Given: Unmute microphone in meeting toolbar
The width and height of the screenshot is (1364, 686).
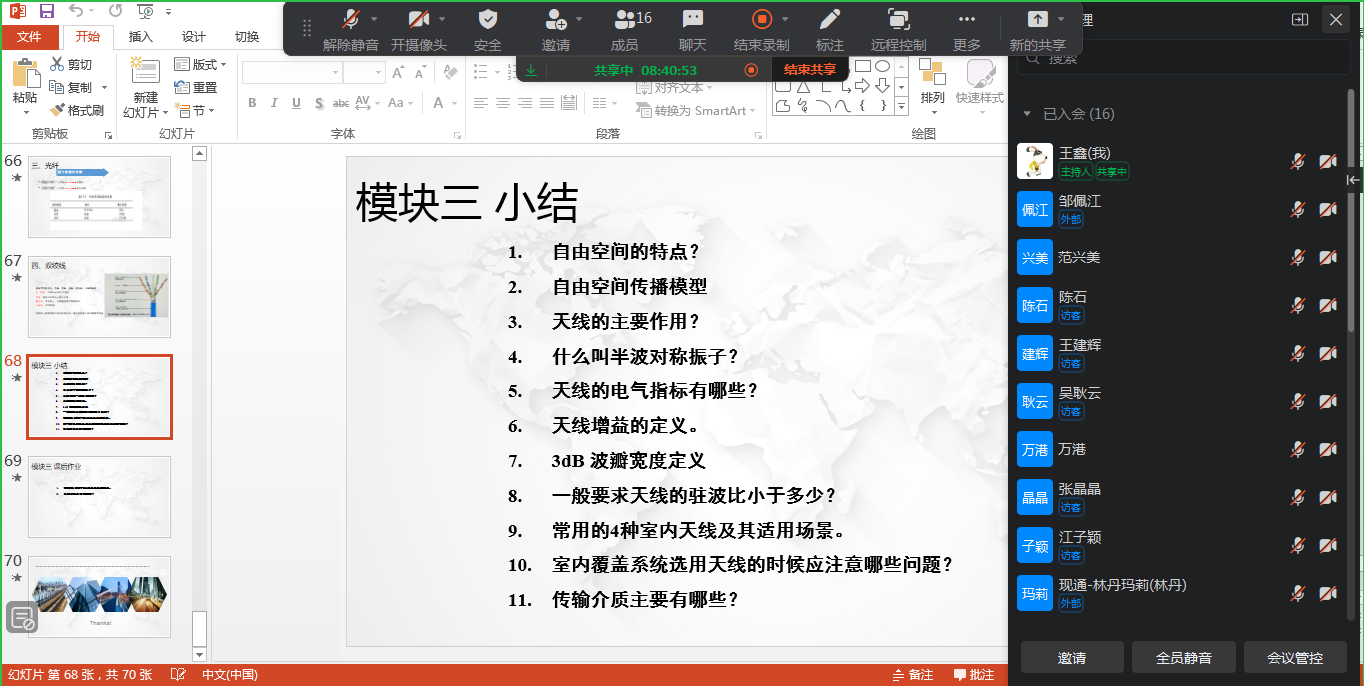Looking at the screenshot, I should click(351, 20).
